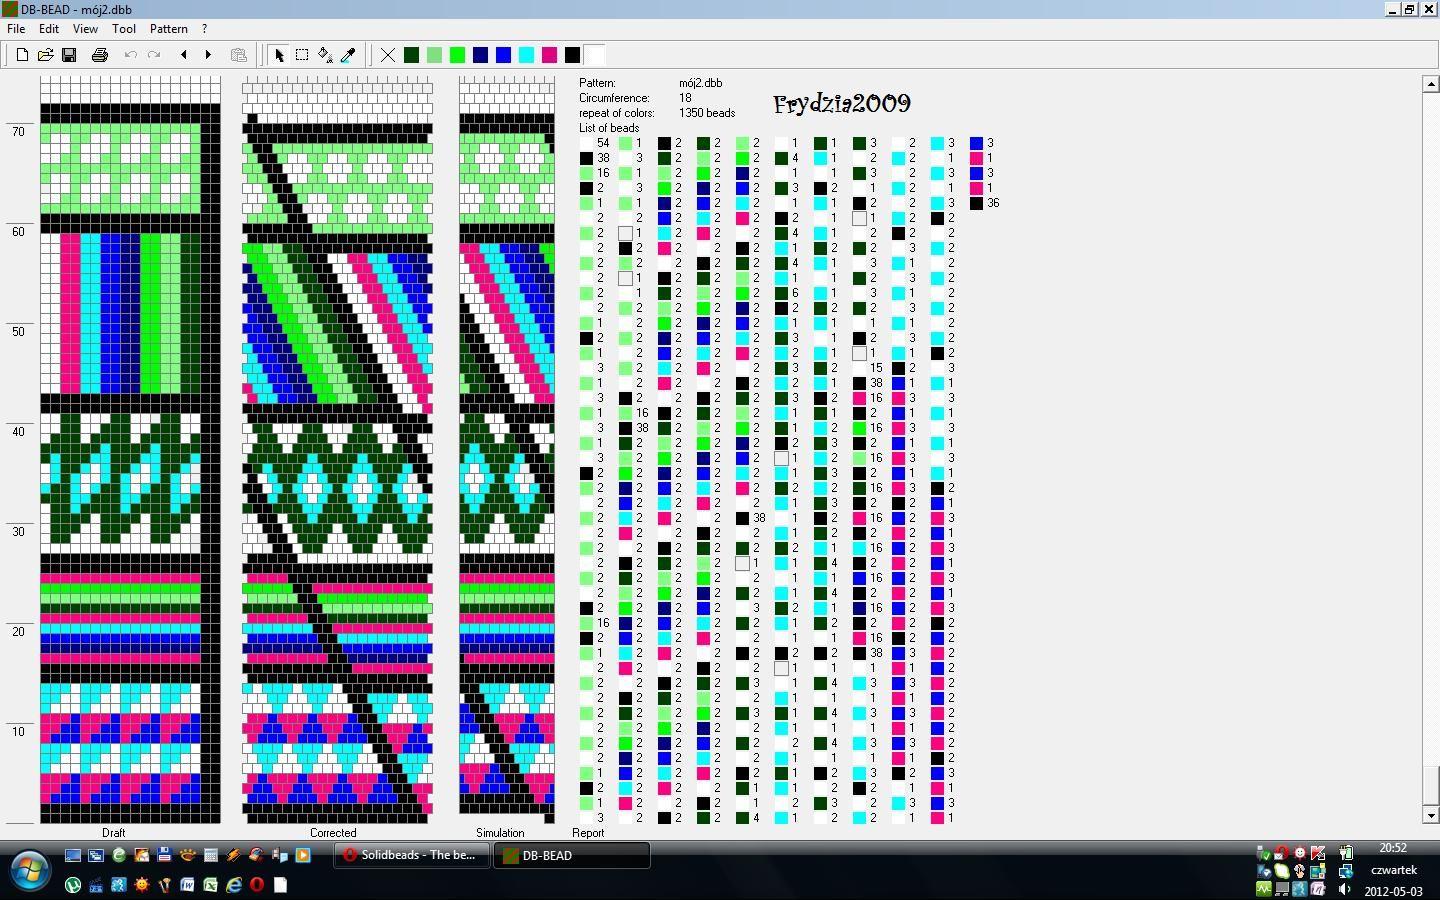Undo the last edit in the toolbar

pyautogui.click(x=130, y=55)
